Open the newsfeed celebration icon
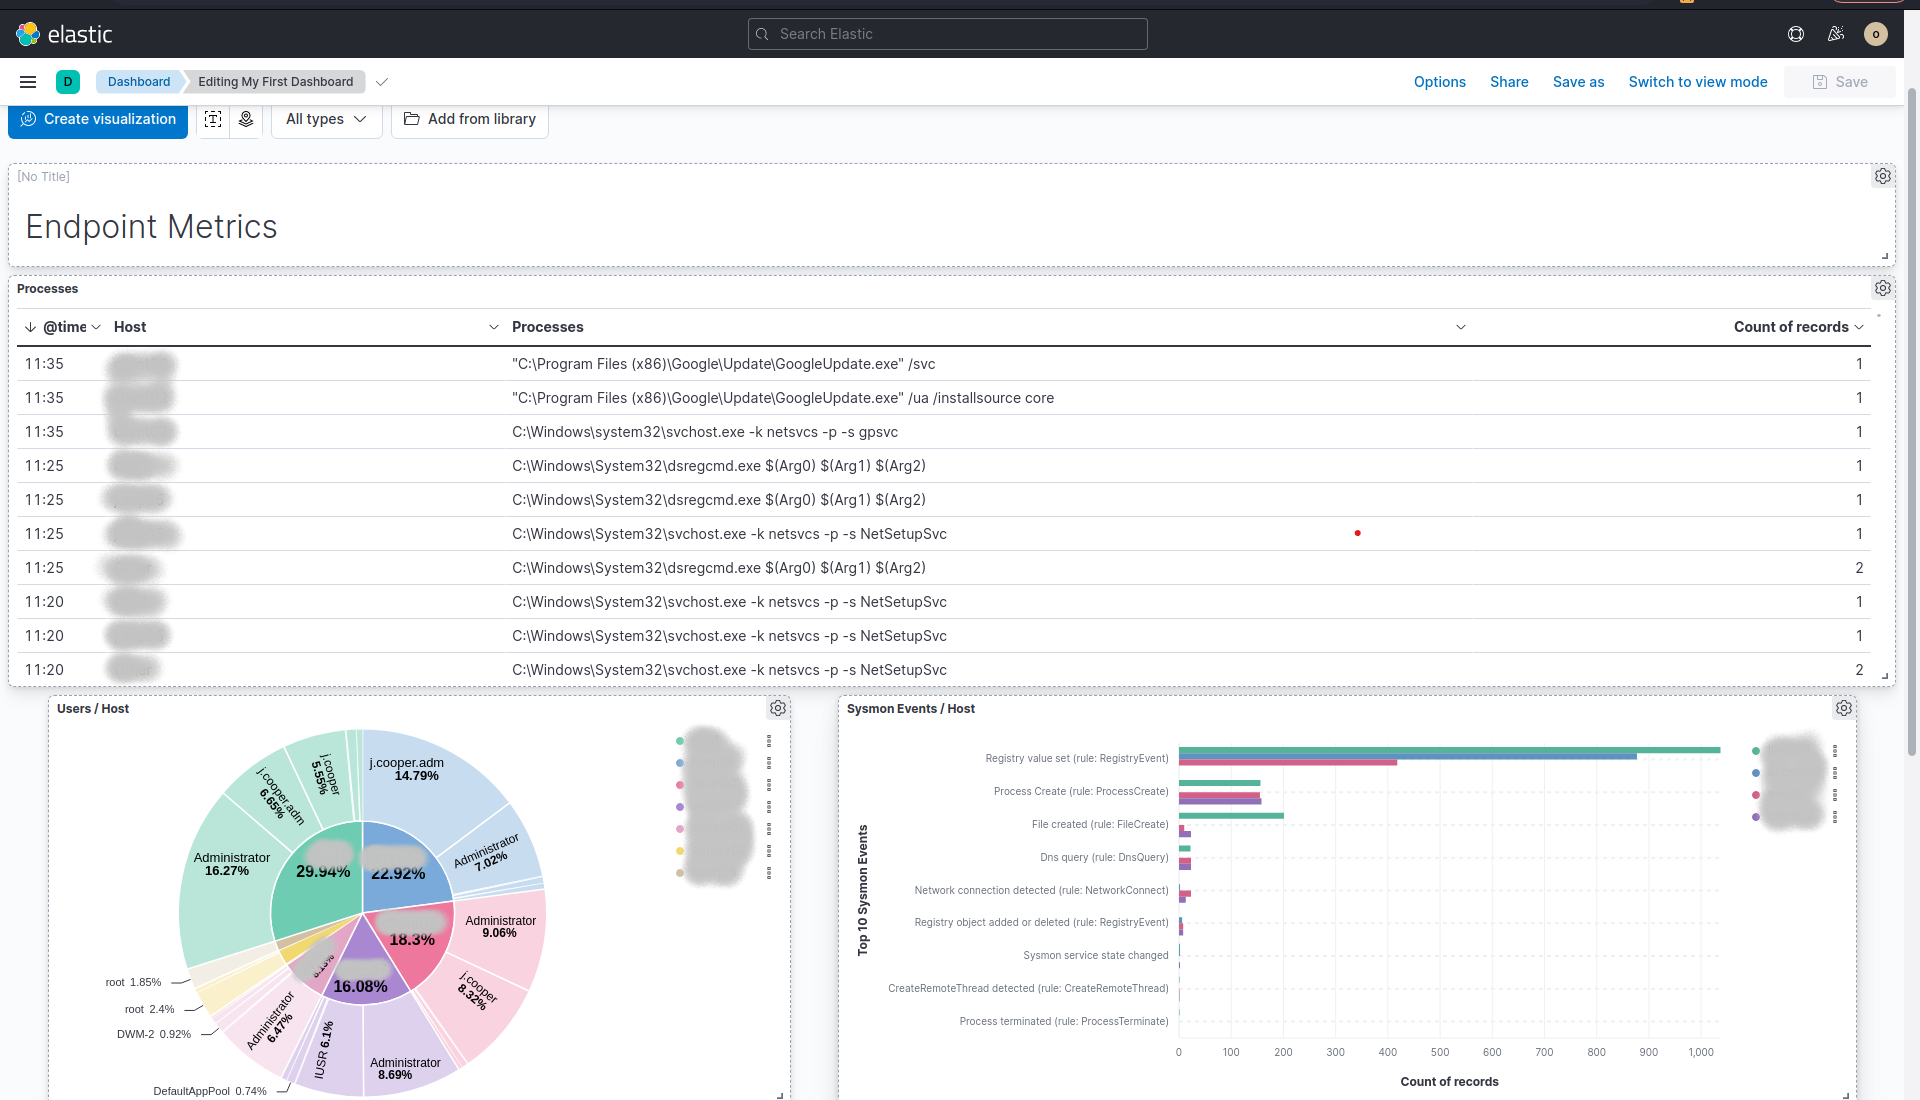1920x1100 pixels. [1836, 34]
